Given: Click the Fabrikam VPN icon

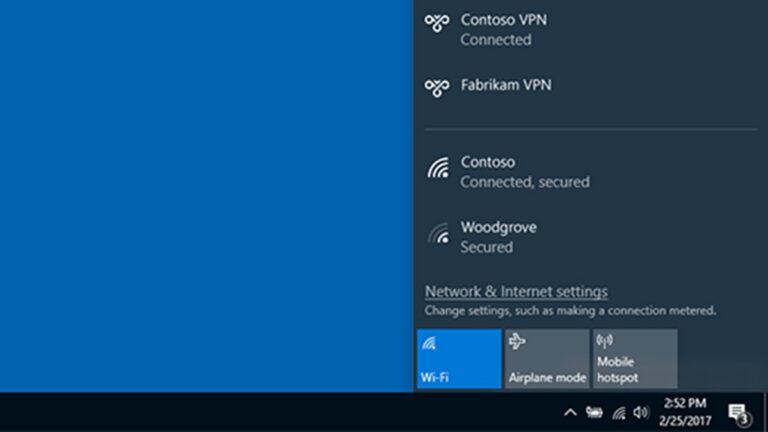Looking at the screenshot, I should (x=437, y=87).
